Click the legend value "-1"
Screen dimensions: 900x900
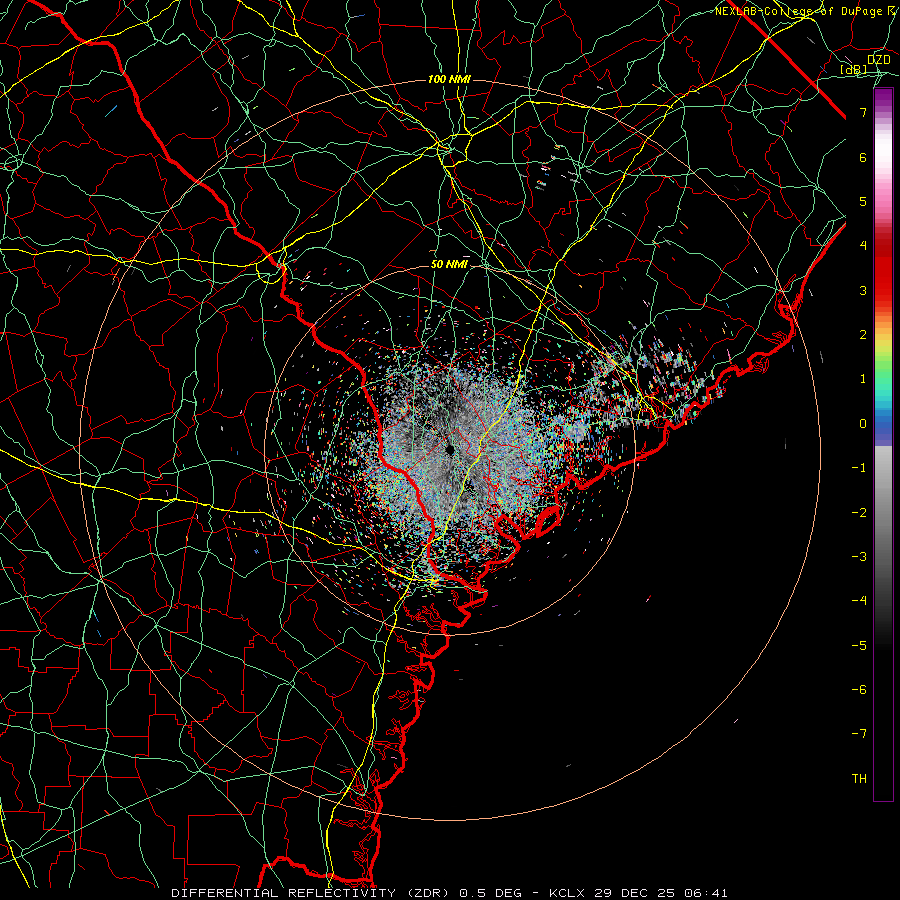click(859, 468)
